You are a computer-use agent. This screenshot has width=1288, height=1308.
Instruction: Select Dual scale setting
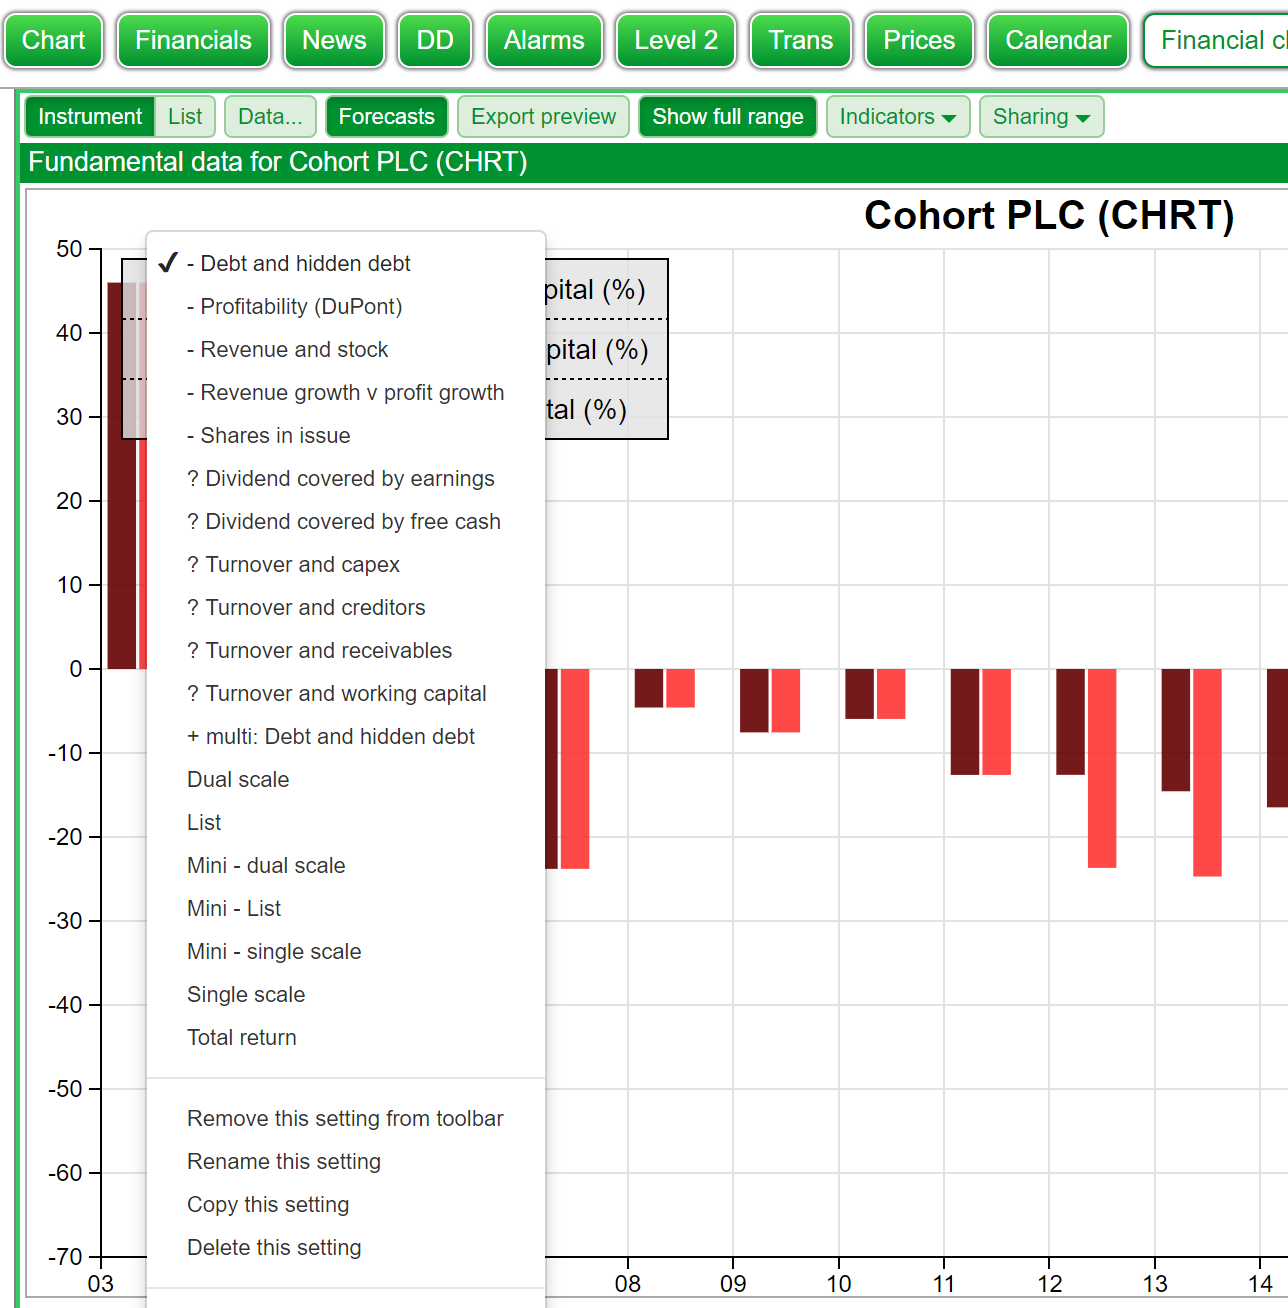coord(346,779)
